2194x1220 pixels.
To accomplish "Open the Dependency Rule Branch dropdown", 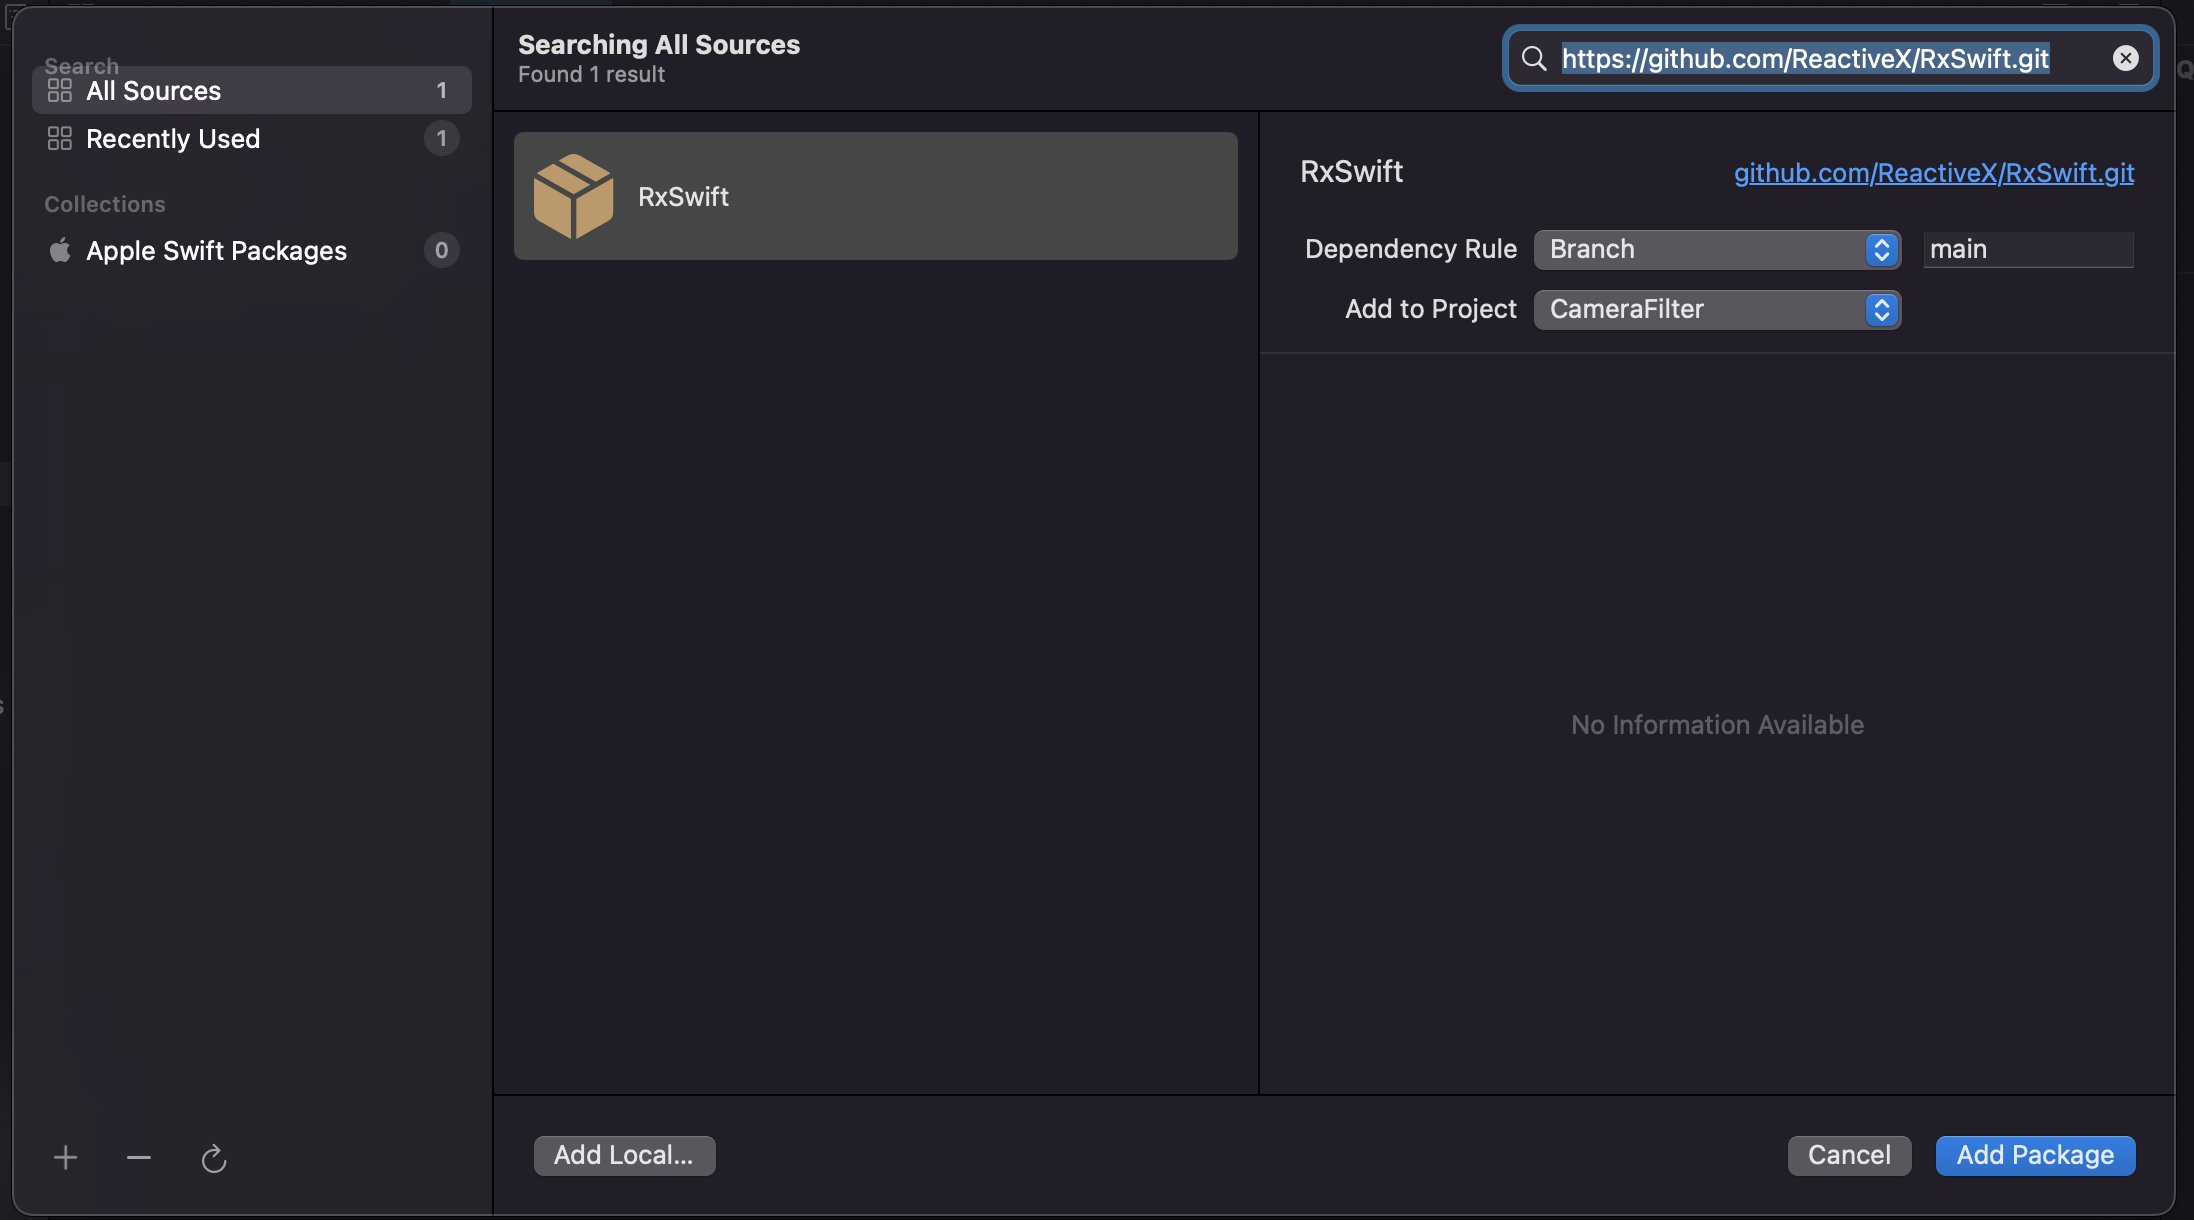I will [1717, 249].
